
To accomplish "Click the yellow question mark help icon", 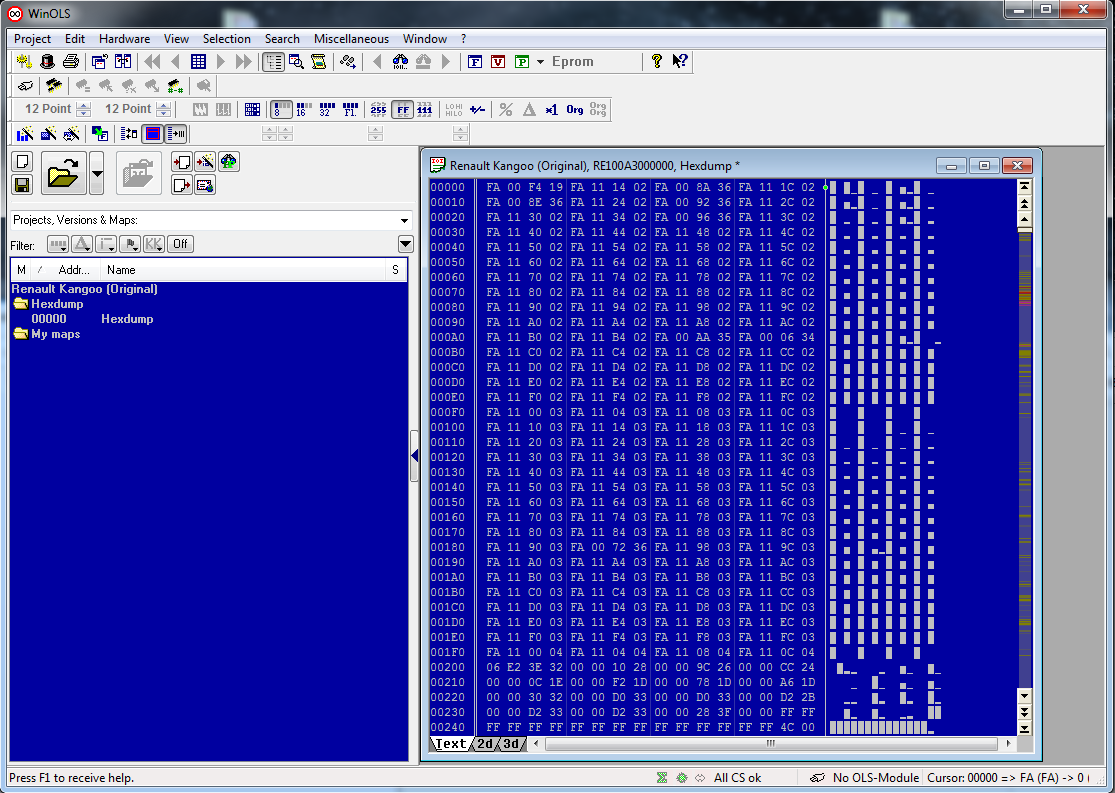I will coord(656,61).
